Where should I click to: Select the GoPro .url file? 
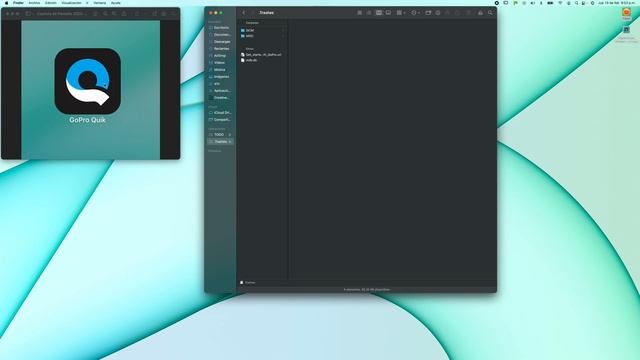(x=261, y=54)
